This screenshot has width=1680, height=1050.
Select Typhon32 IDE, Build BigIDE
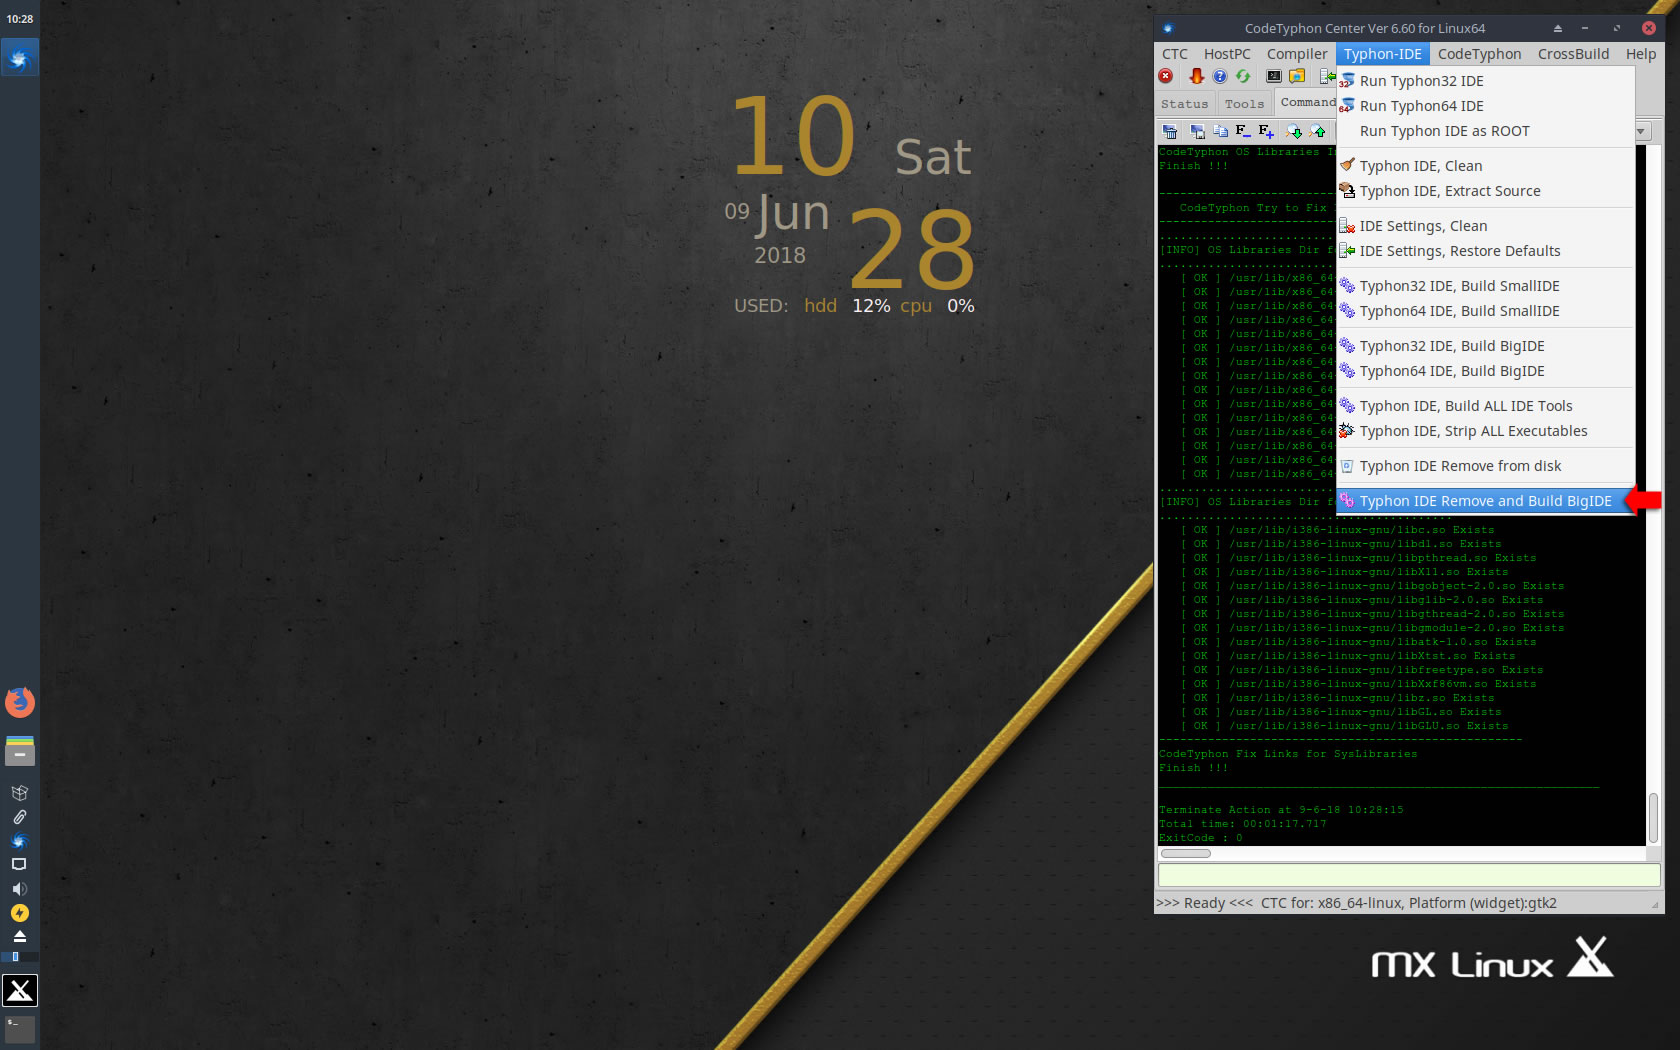click(1485, 346)
